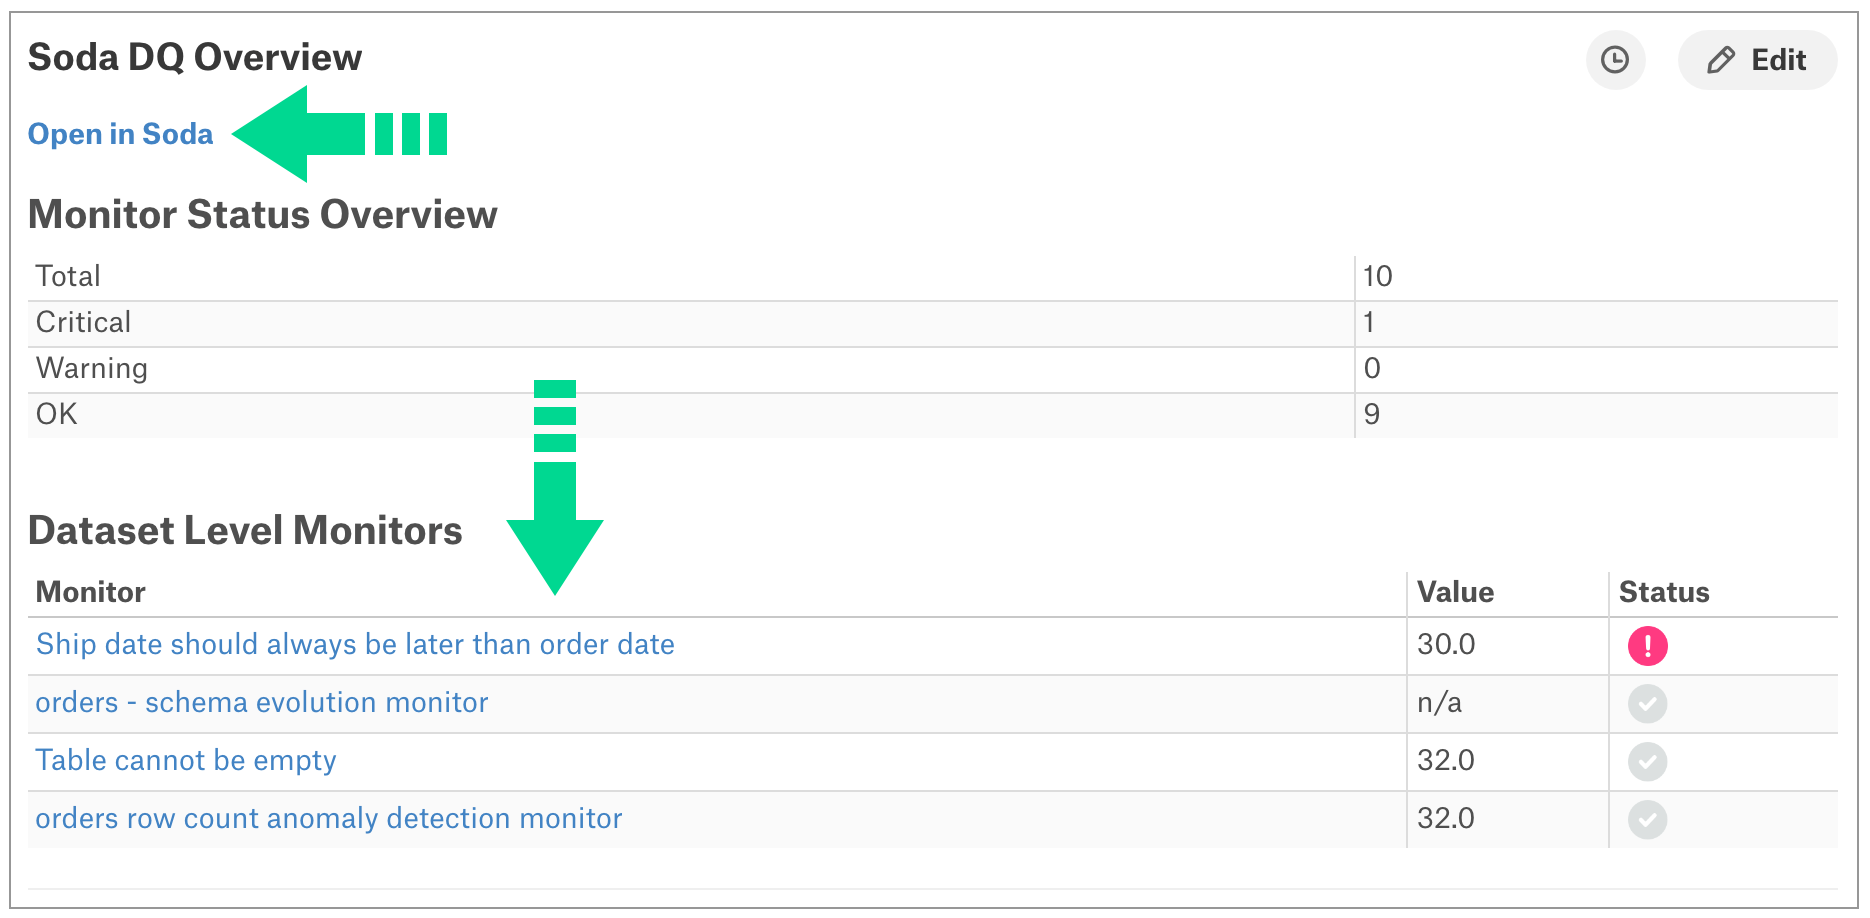Image resolution: width=1870 pixels, height=918 pixels.
Task: Click the Value column header
Action: coord(1455,592)
